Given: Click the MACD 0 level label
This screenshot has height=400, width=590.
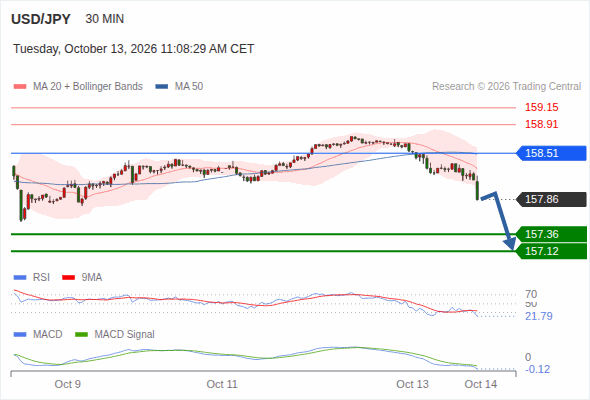Looking at the screenshot, I should 528,357.
